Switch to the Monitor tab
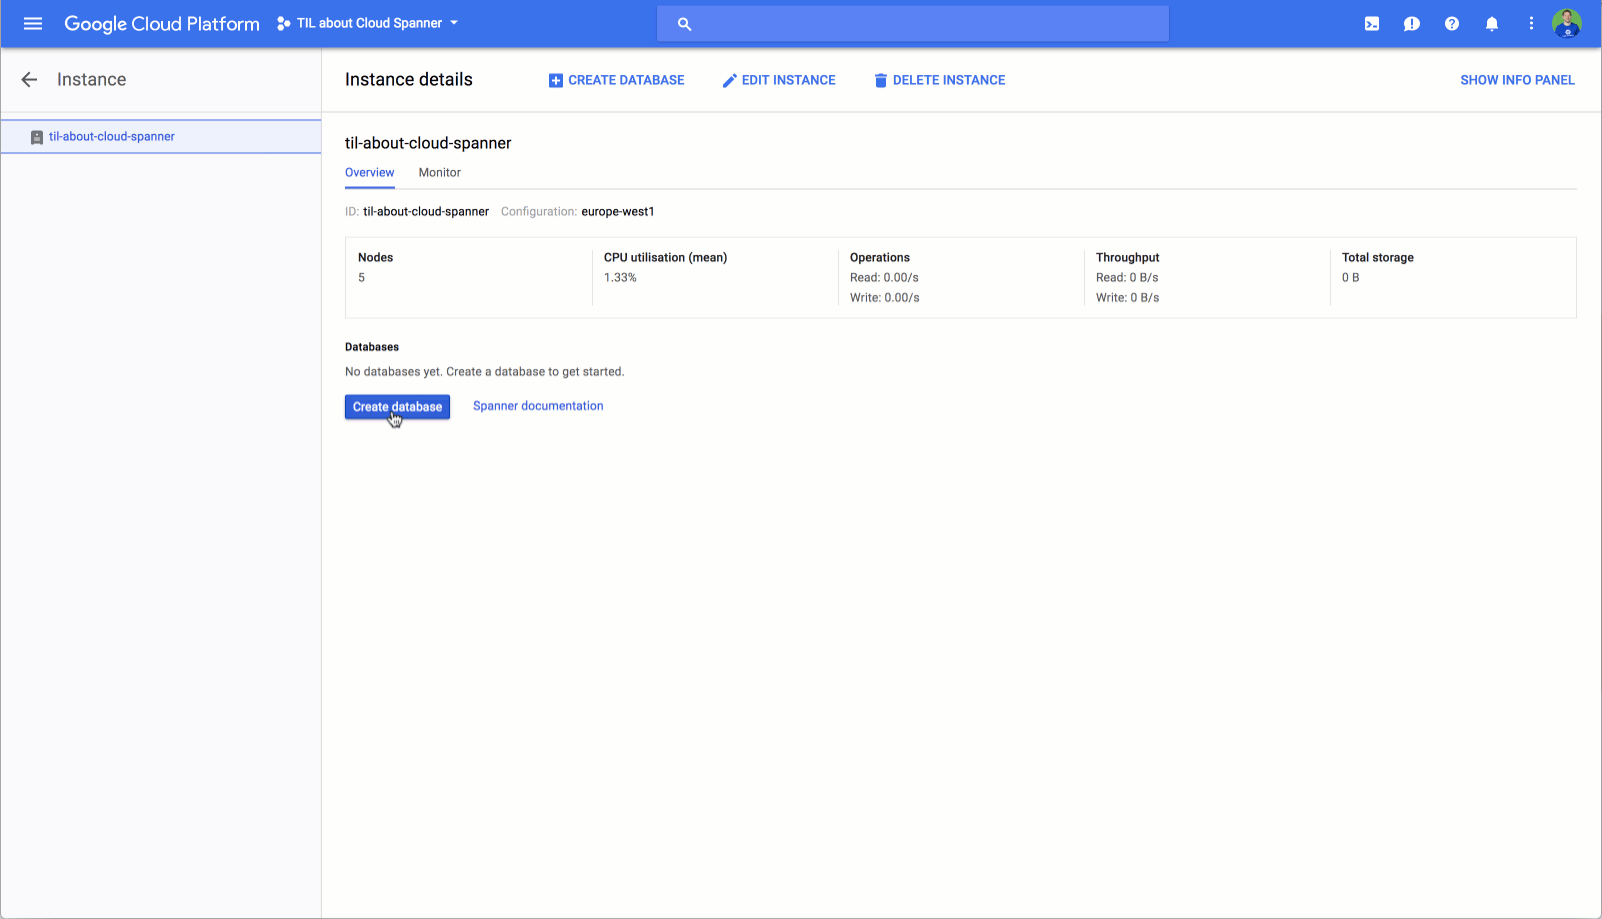Image resolution: width=1602 pixels, height=919 pixels. click(x=439, y=173)
